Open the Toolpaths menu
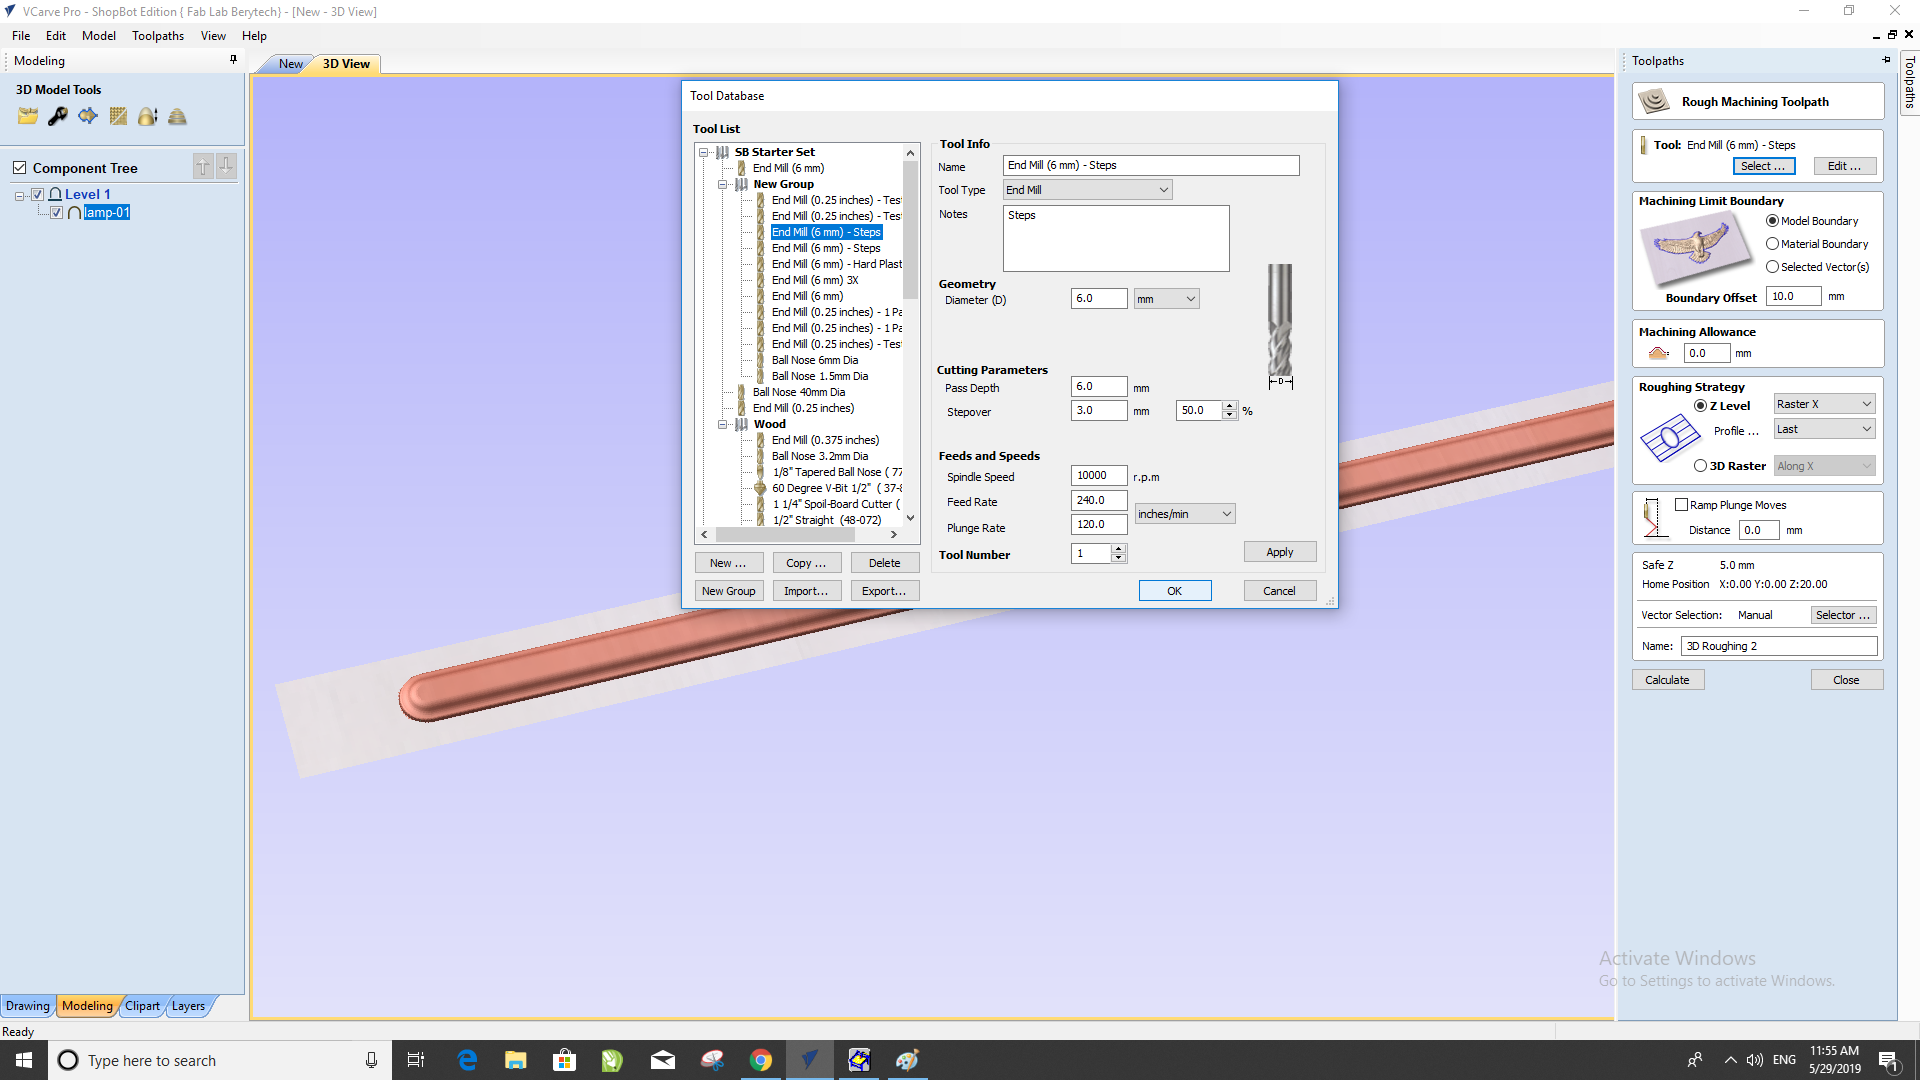The width and height of the screenshot is (1920, 1080). click(x=158, y=36)
